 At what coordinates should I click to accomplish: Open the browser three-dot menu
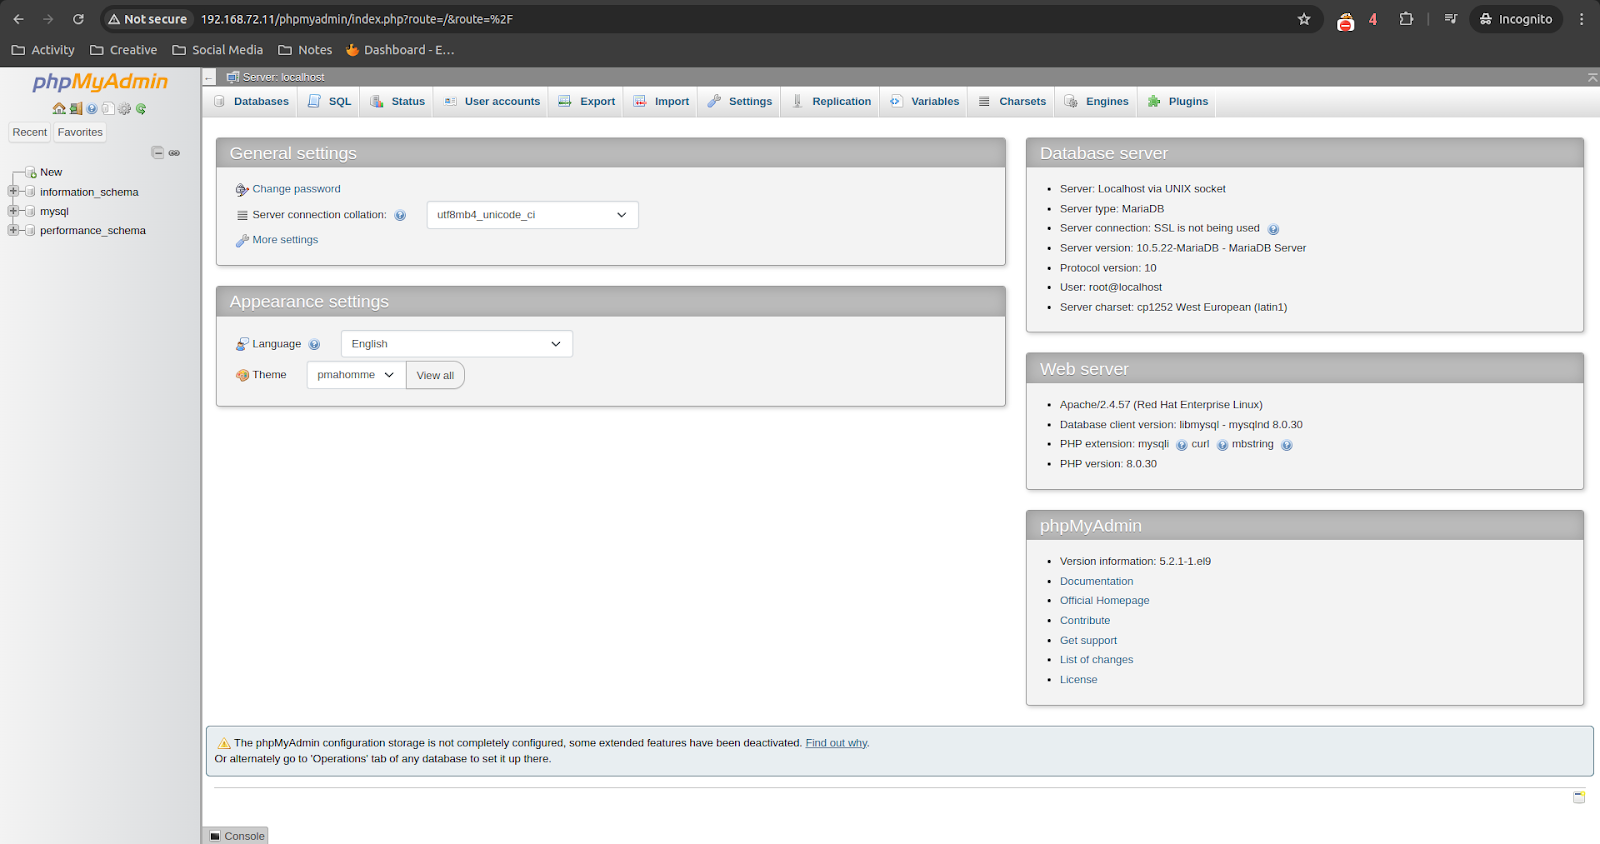(x=1581, y=19)
